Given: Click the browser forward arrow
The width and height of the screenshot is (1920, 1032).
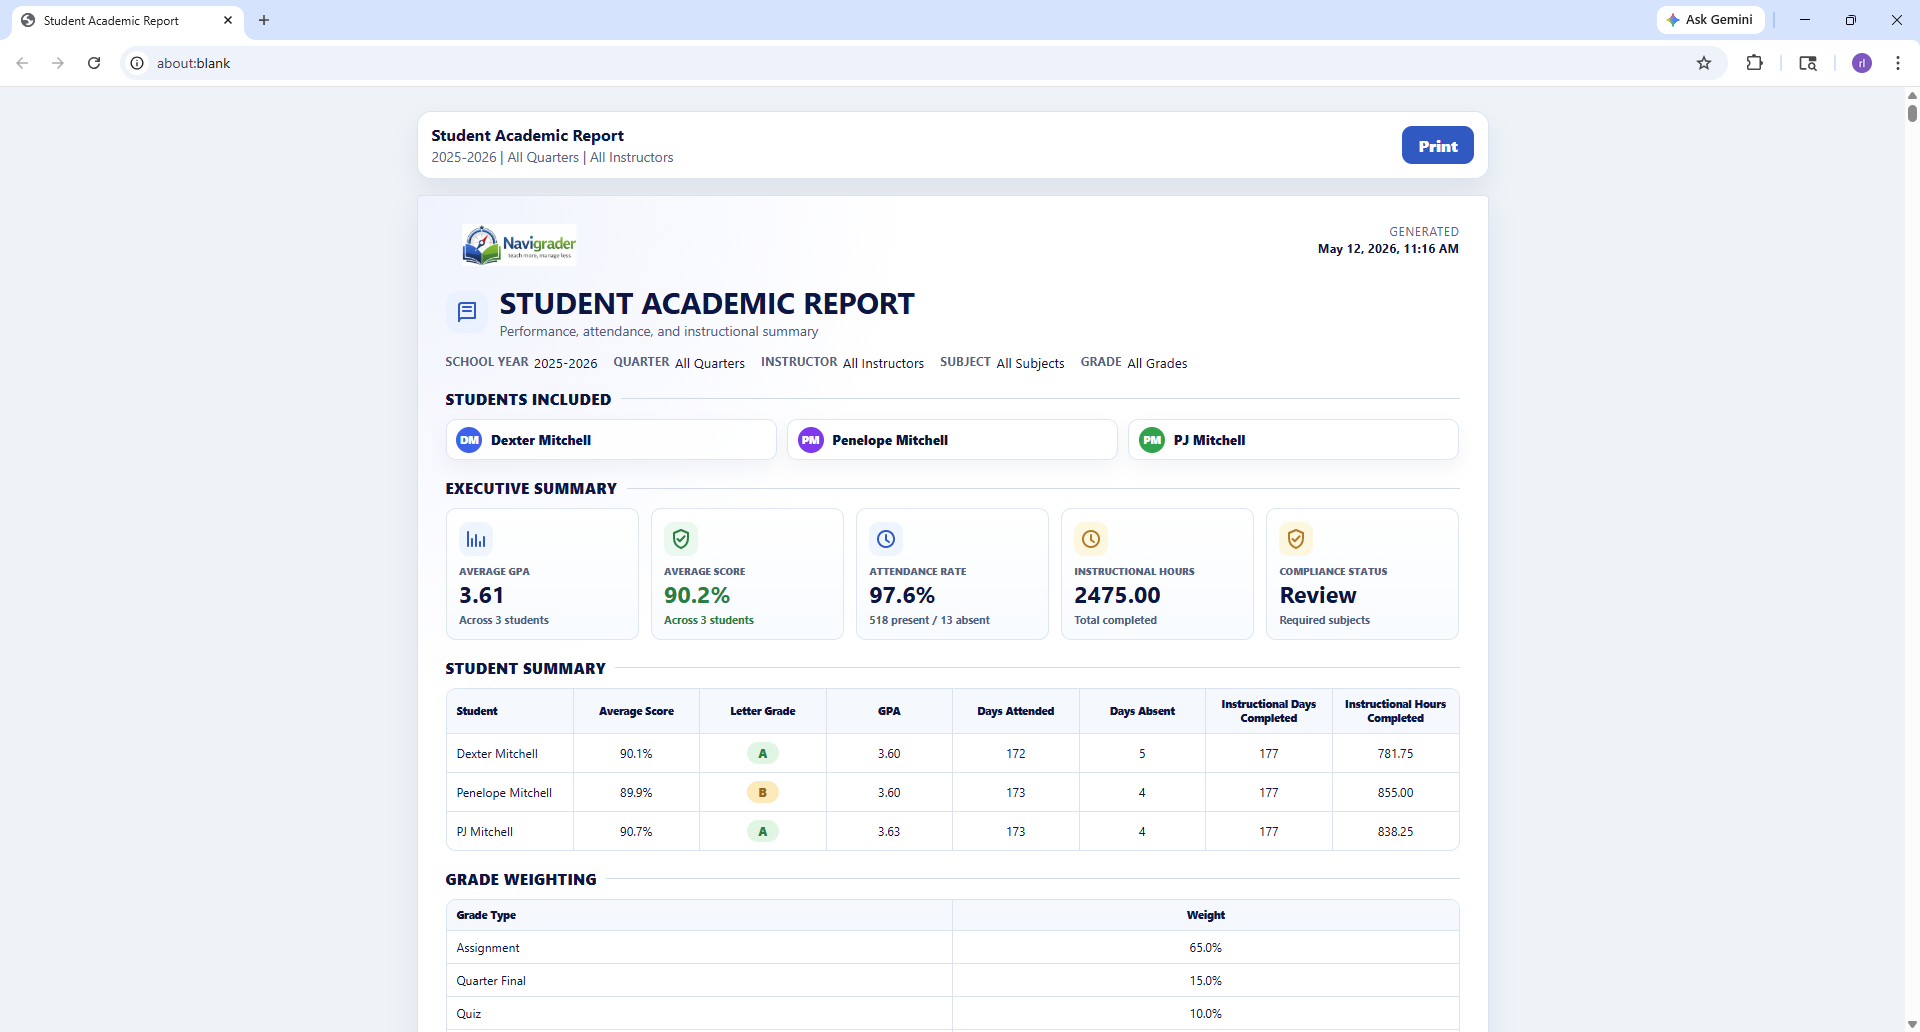Looking at the screenshot, I should pos(58,63).
